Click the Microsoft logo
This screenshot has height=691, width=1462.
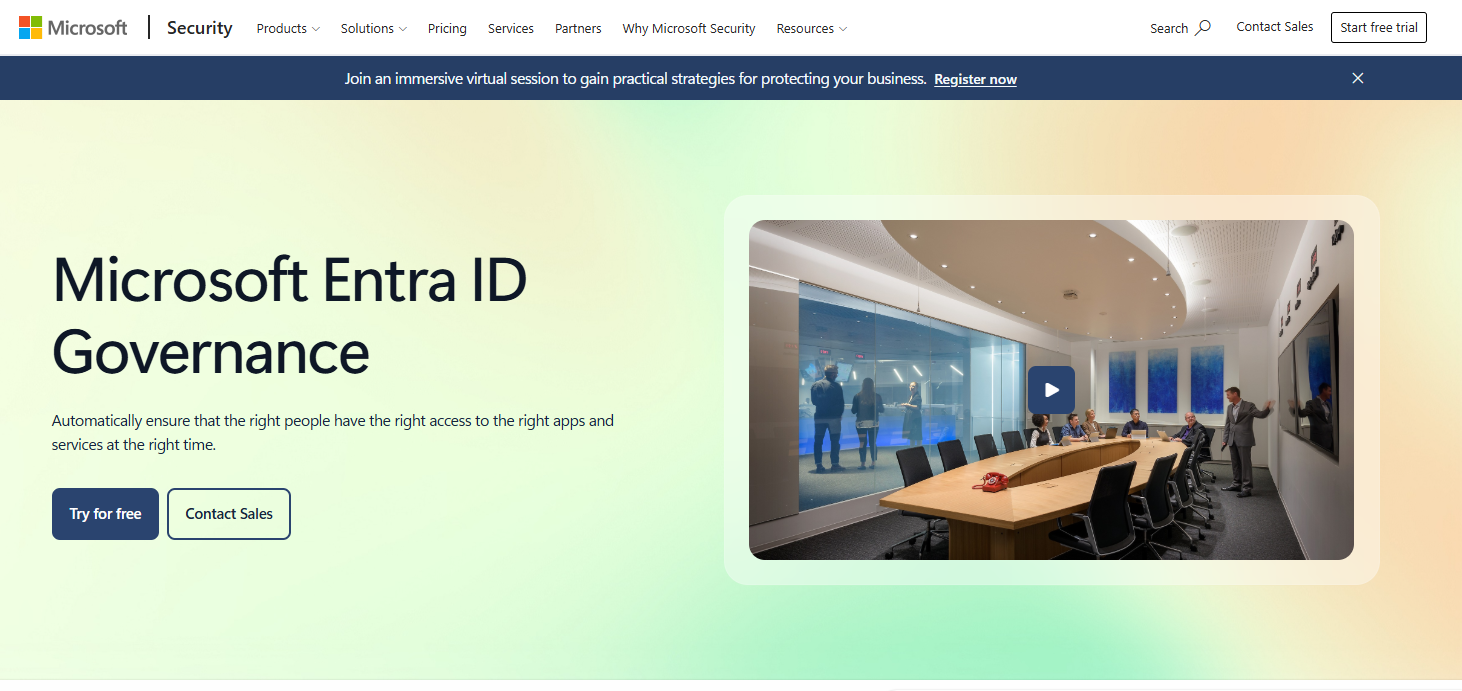click(x=73, y=28)
